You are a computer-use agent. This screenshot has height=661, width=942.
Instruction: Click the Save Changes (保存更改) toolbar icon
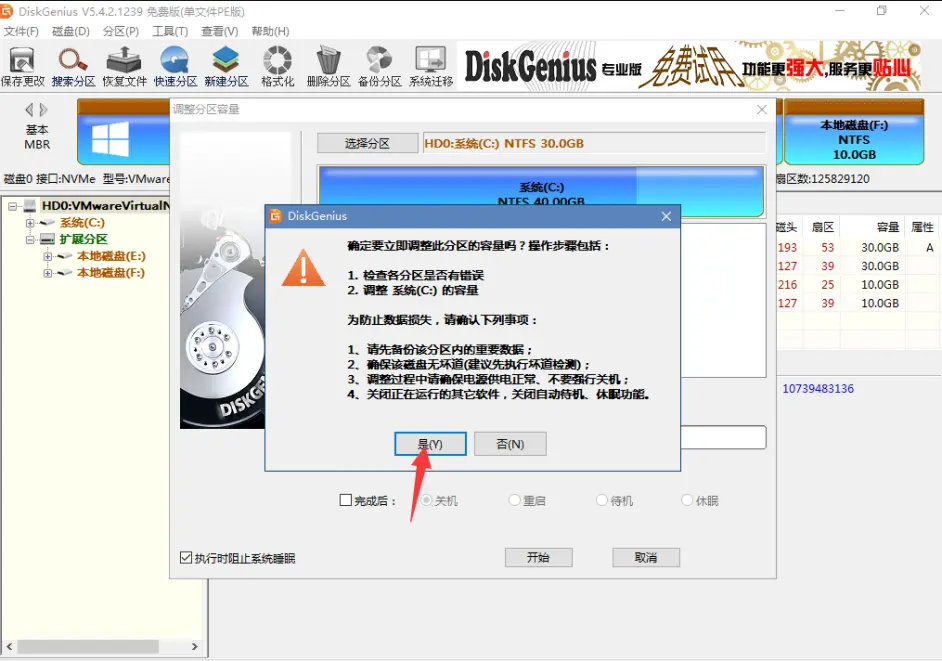click(23, 67)
